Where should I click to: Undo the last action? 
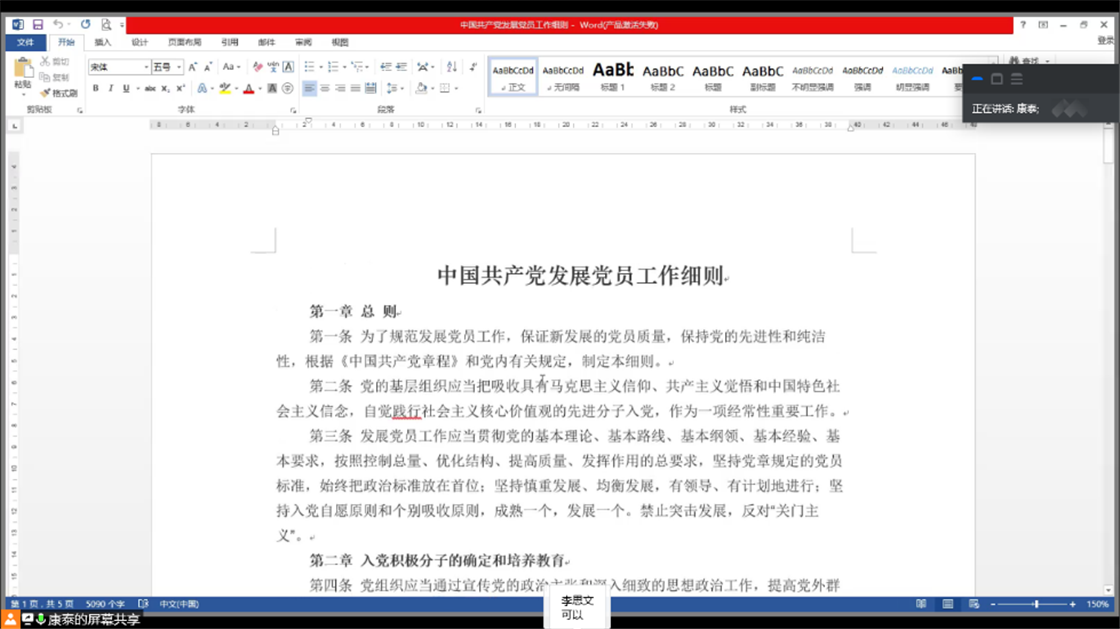[x=57, y=24]
